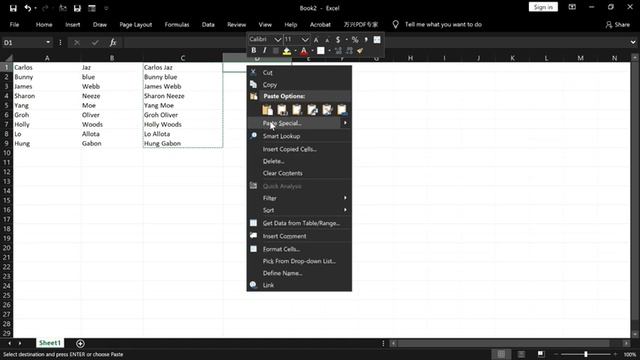640x360 pixels.
Task: Choose Insert Copied Cells...
Action: click(299, 149)
